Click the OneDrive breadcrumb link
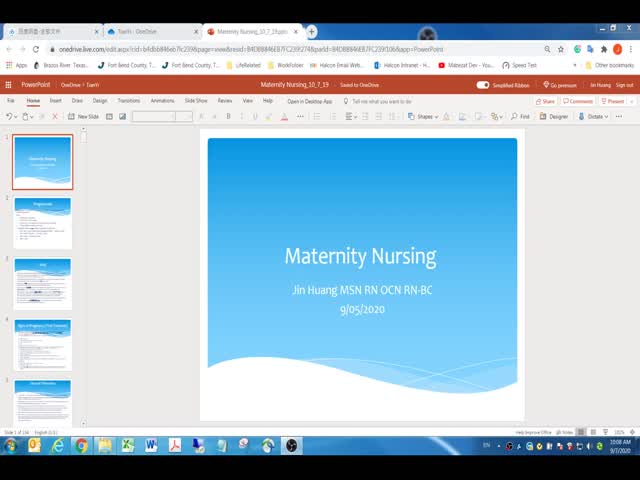This screenshot has width=640, height=480. pos(70,85)
